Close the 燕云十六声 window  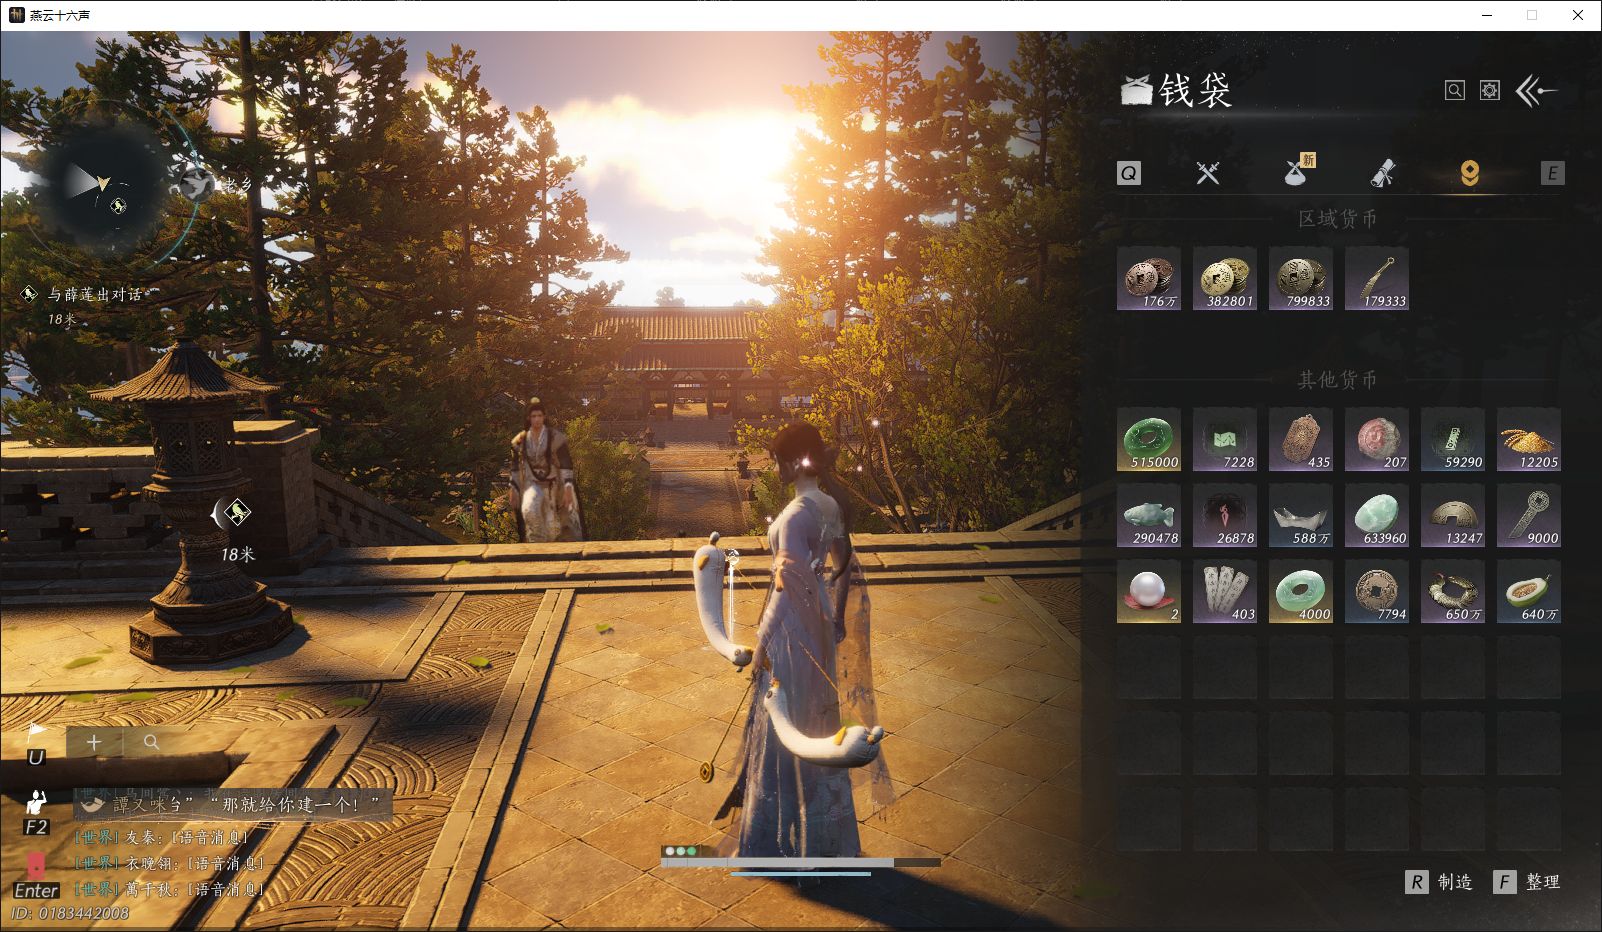1578,15
